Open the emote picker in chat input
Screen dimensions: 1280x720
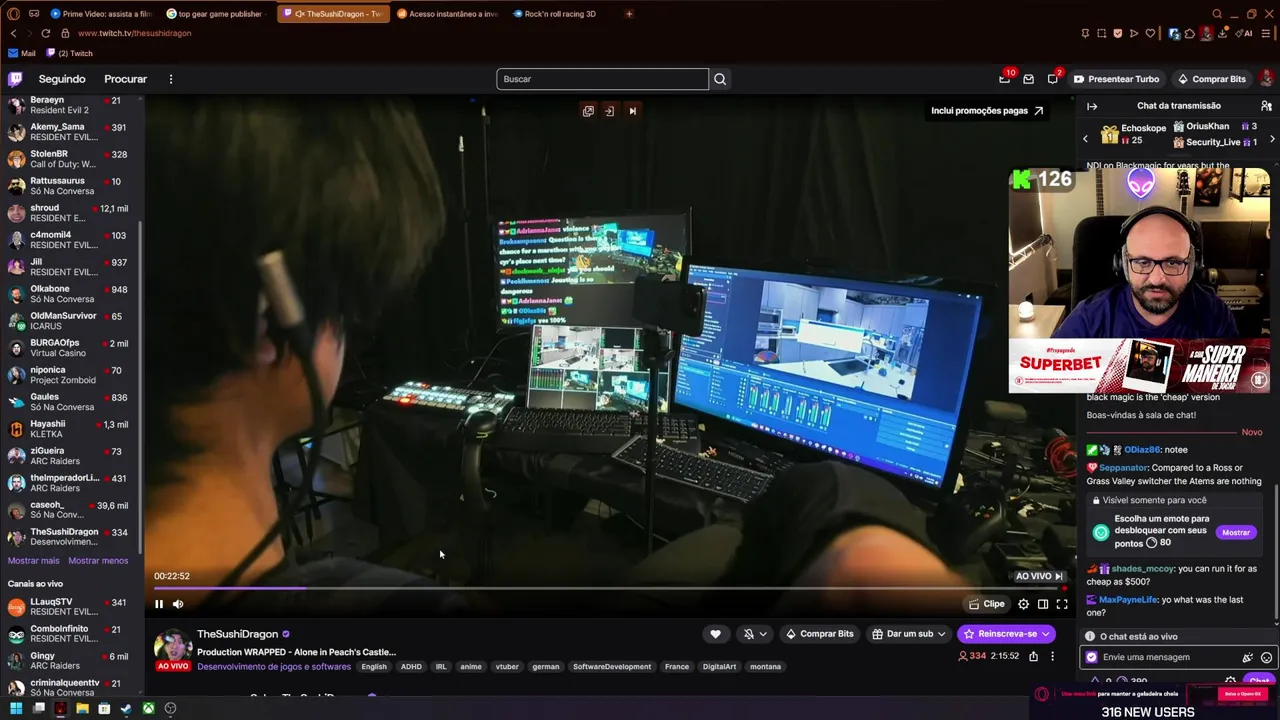[x=1266, y=658]
